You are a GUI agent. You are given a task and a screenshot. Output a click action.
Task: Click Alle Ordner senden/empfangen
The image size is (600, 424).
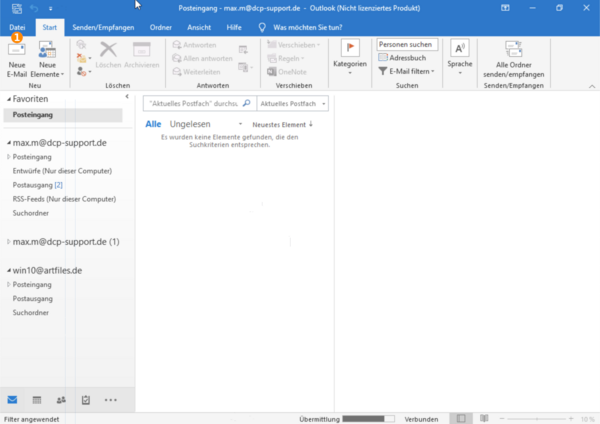tap(514, 60)
